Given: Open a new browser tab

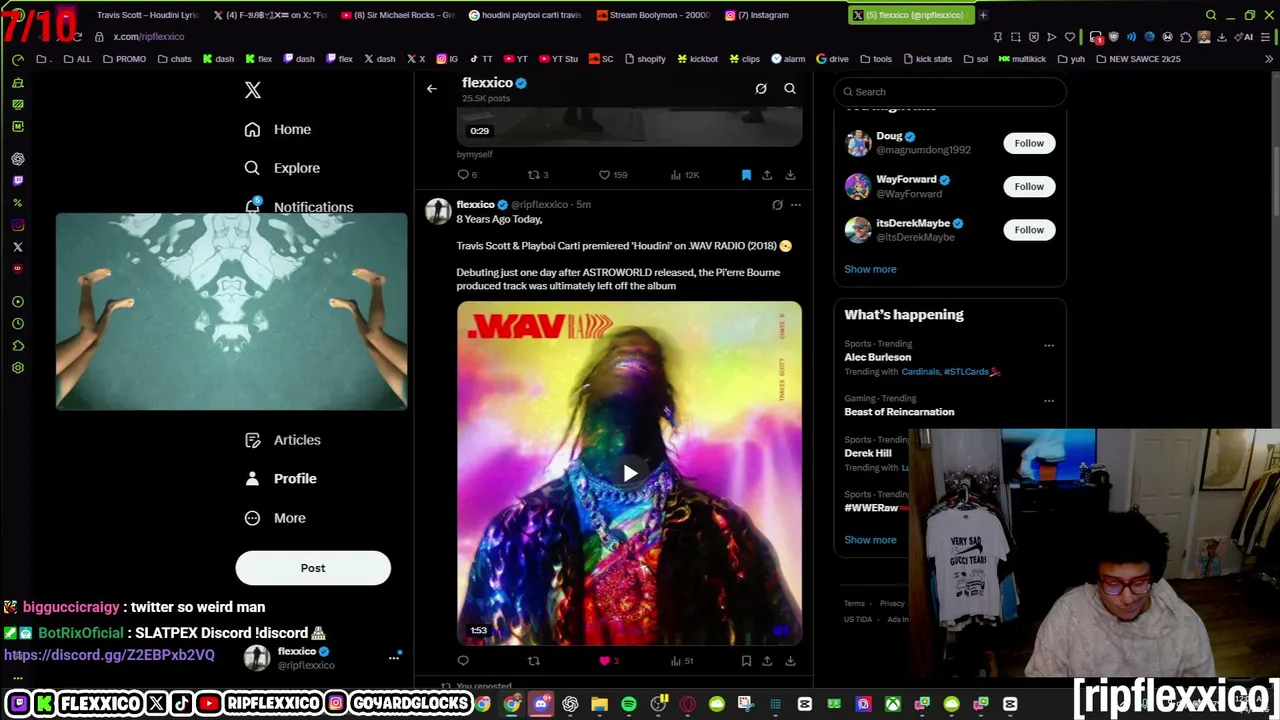Looking at the screenshot, I should click(983, 15).
